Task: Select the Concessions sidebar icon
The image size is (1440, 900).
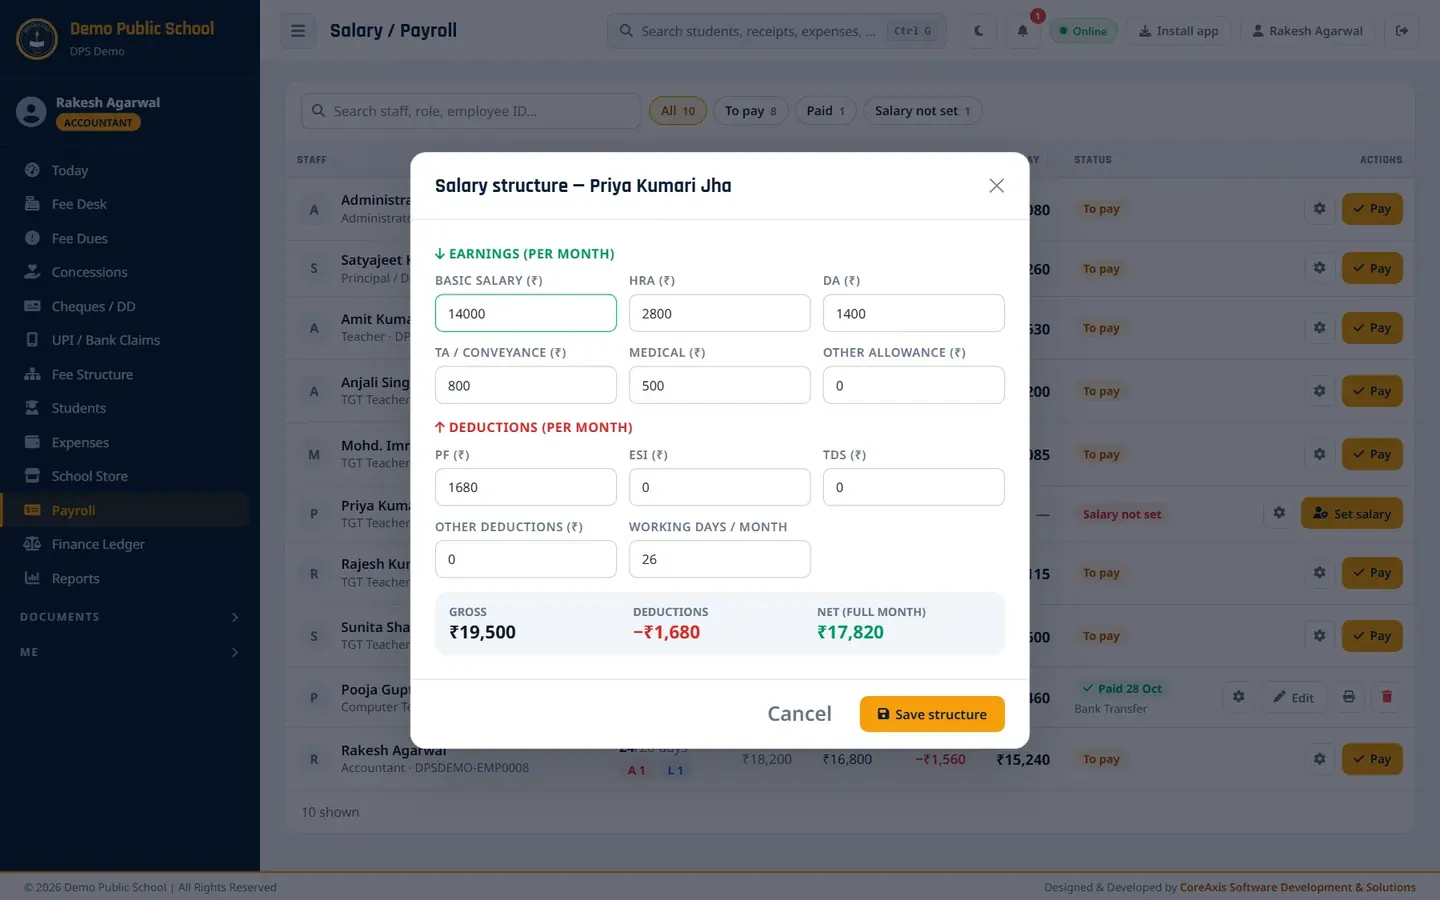Action: click(32, 272)
